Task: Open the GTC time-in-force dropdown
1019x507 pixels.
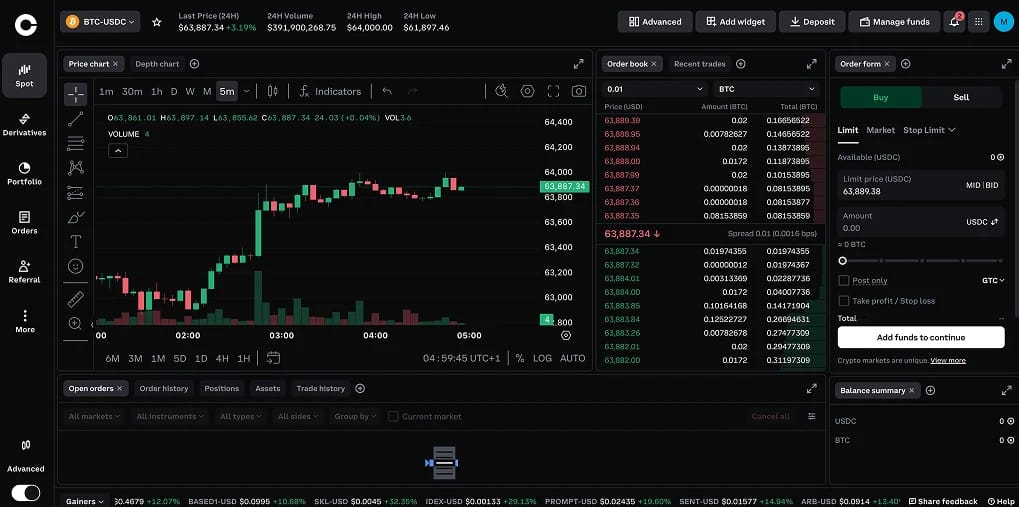Action: pos(993,280)
